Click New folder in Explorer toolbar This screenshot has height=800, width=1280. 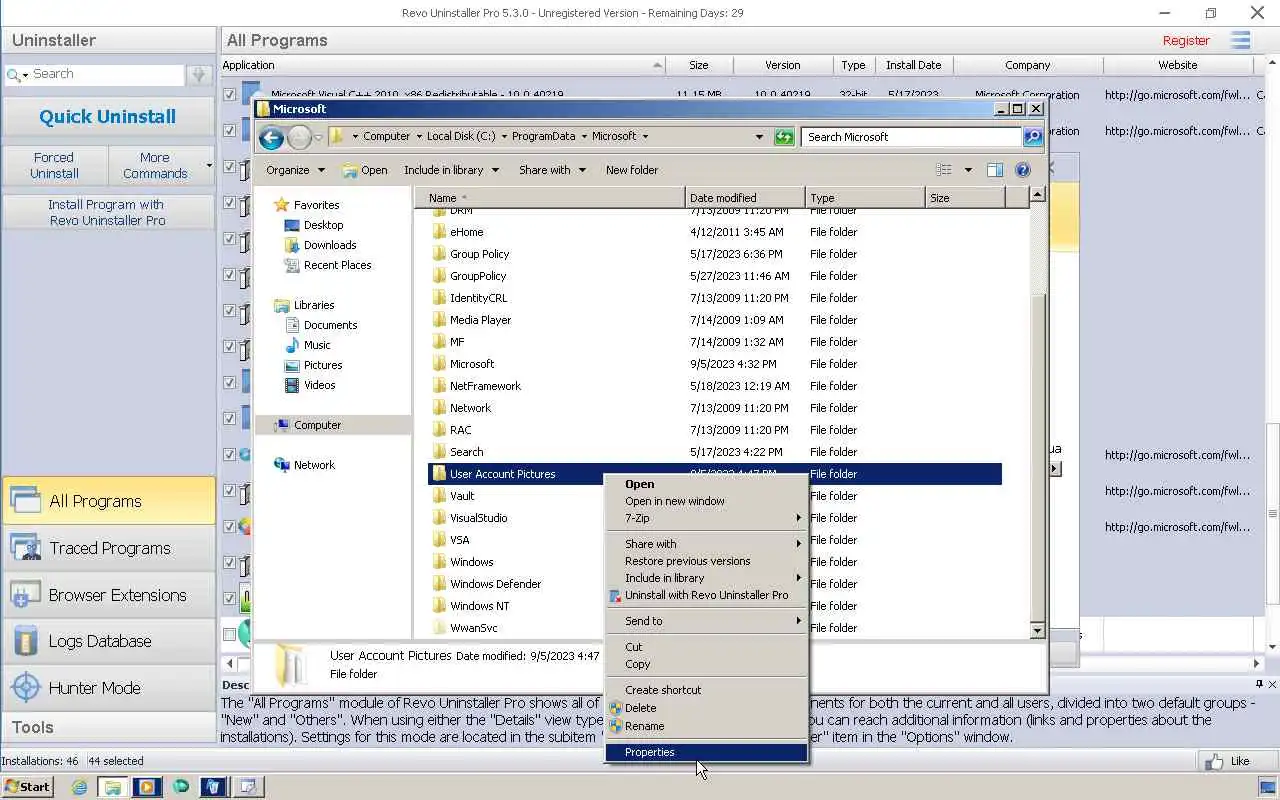pyautogui.click(x=632, y=170)
